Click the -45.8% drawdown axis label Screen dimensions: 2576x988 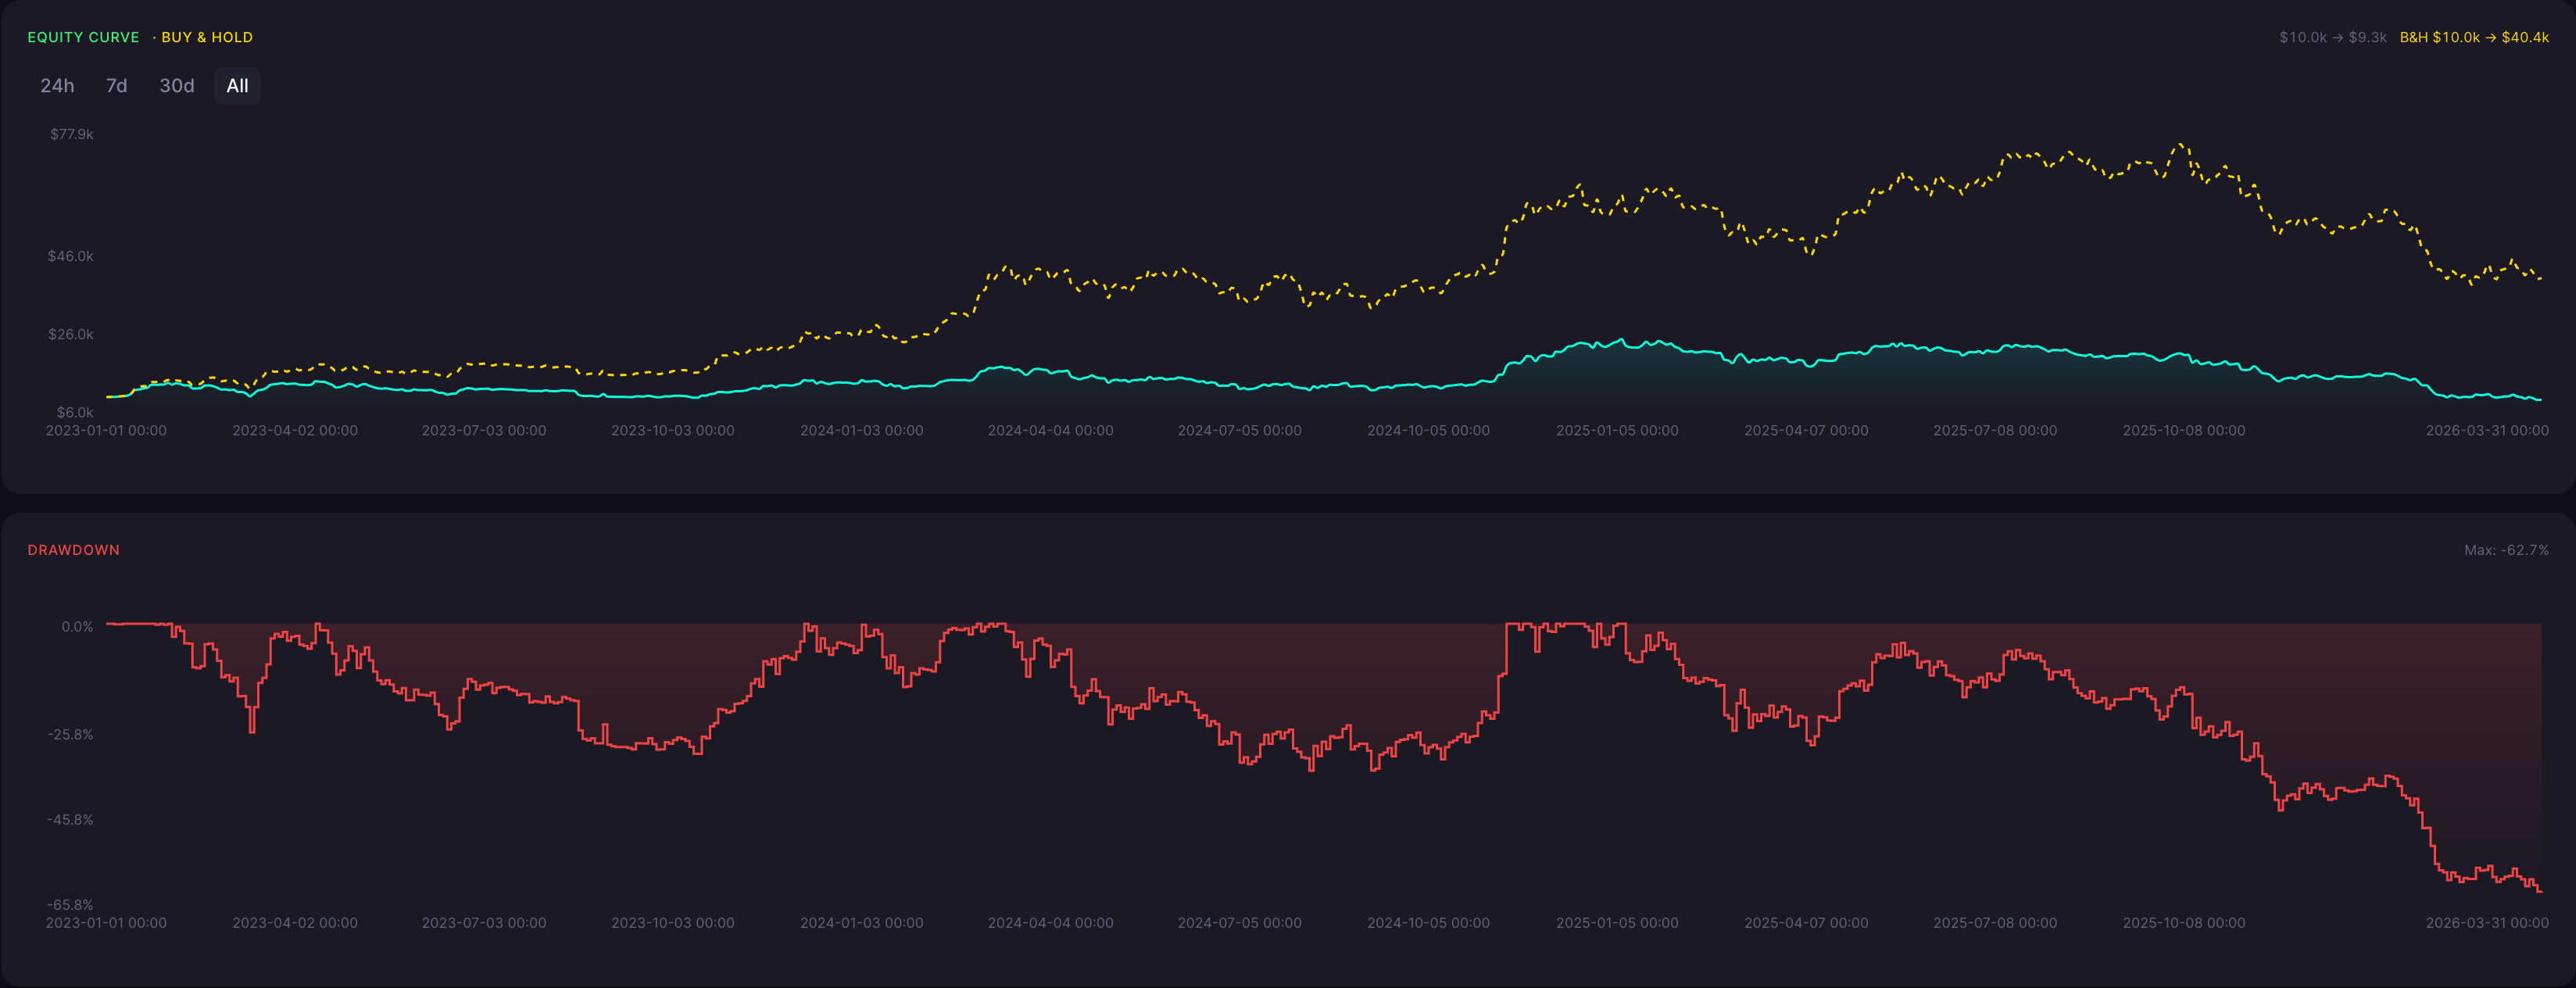70,819
